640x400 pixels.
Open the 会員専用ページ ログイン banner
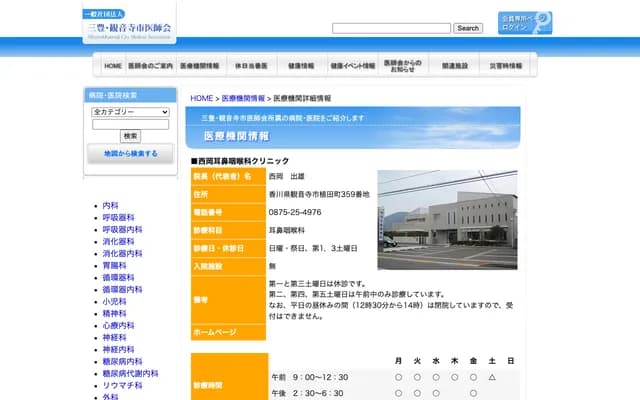pyautogui.click(x=524, y=23)
